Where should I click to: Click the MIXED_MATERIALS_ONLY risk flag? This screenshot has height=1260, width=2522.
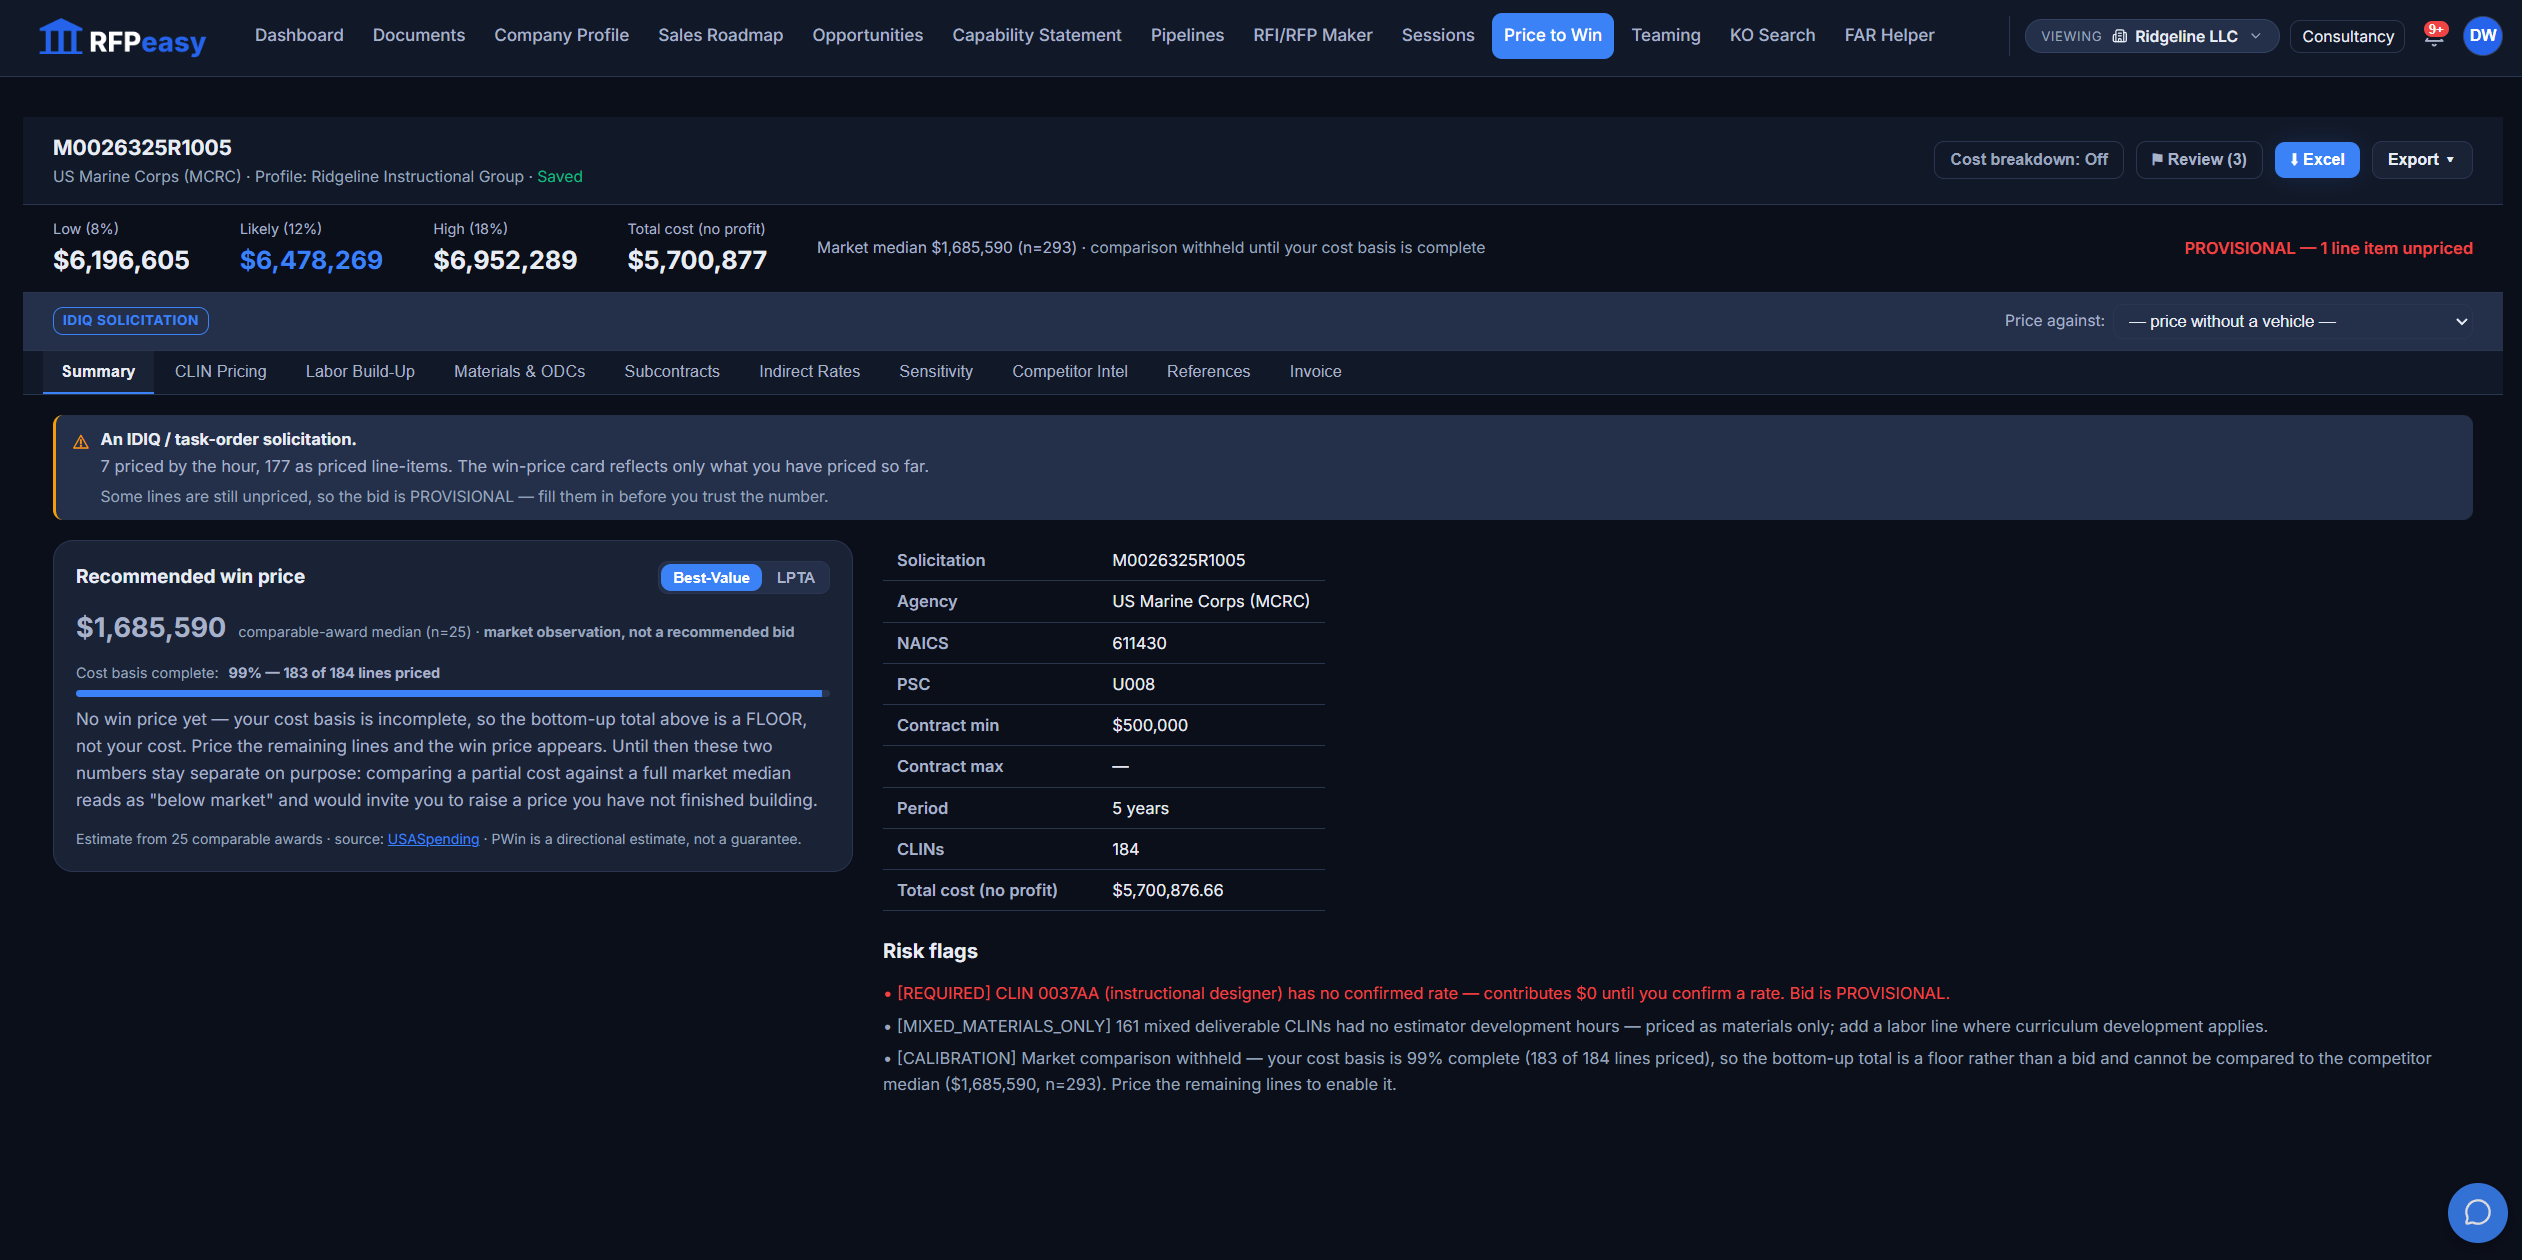pyautogui.click(x=1576, y=1026)
